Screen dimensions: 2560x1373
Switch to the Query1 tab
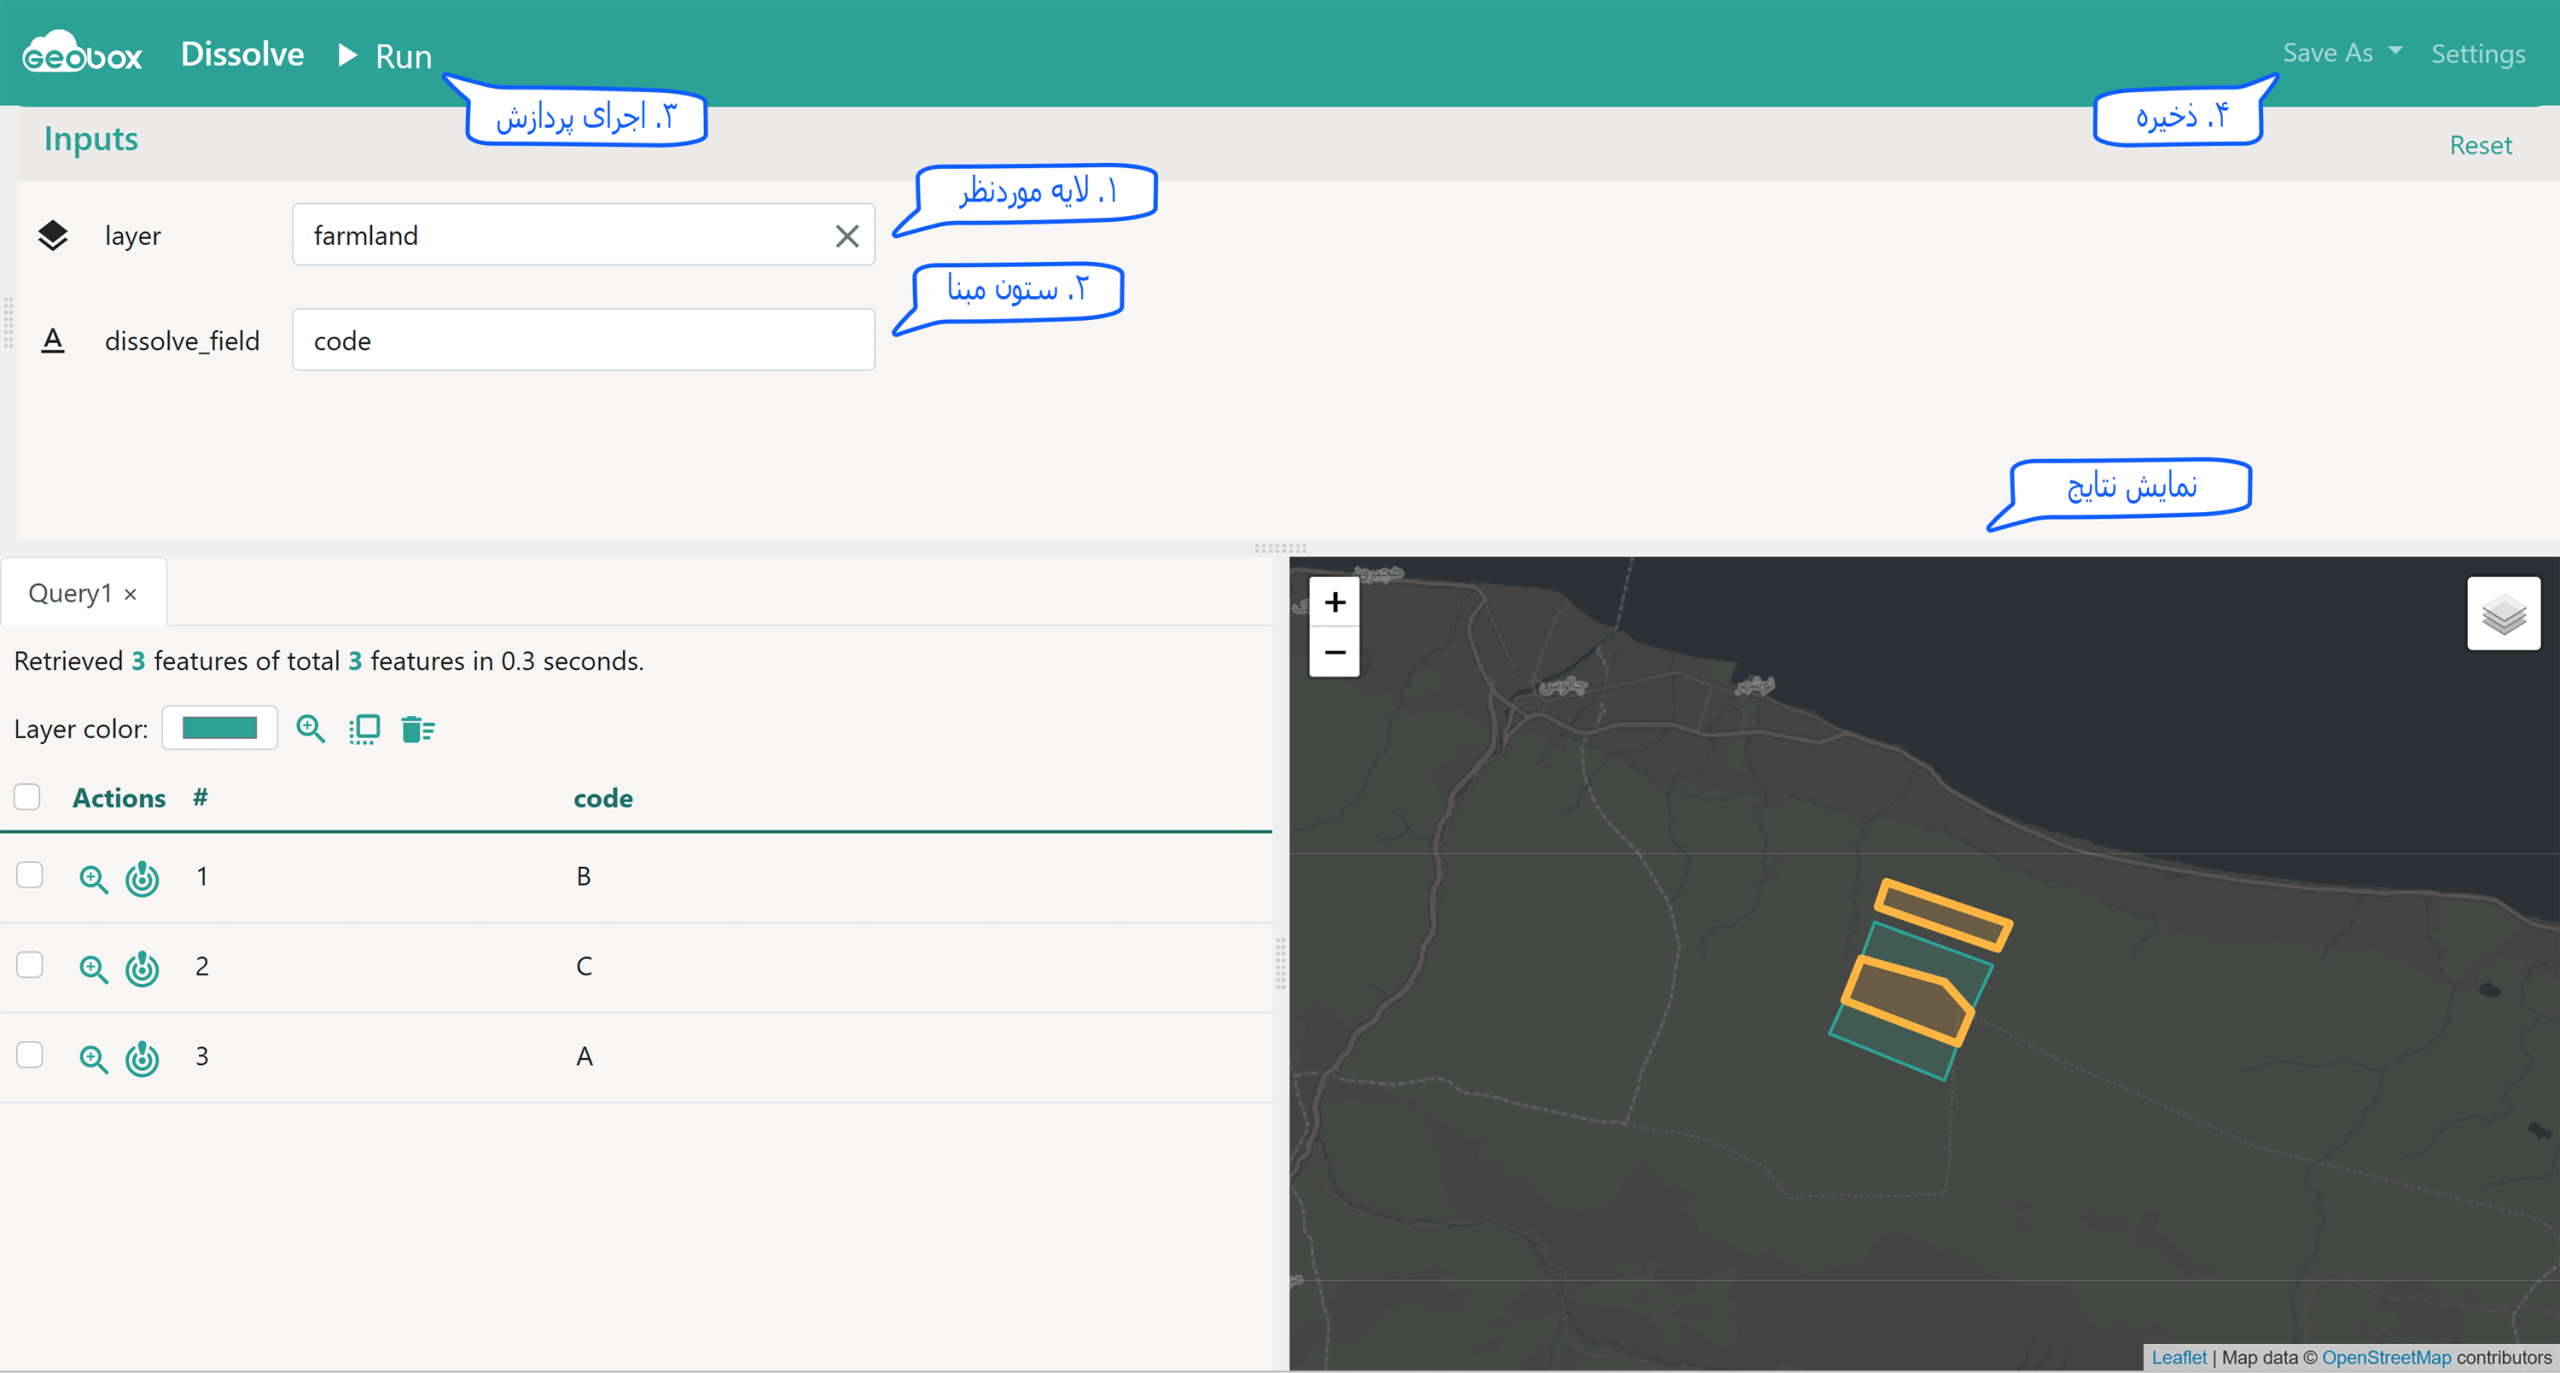click(70, 593)
